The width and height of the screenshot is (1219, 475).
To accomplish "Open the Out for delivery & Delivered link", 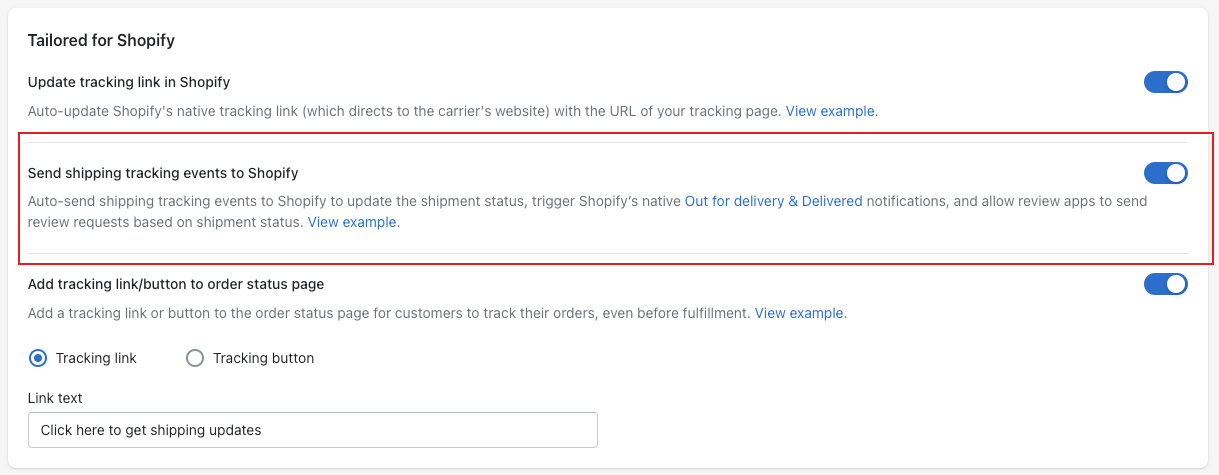I will pos(773,201).
